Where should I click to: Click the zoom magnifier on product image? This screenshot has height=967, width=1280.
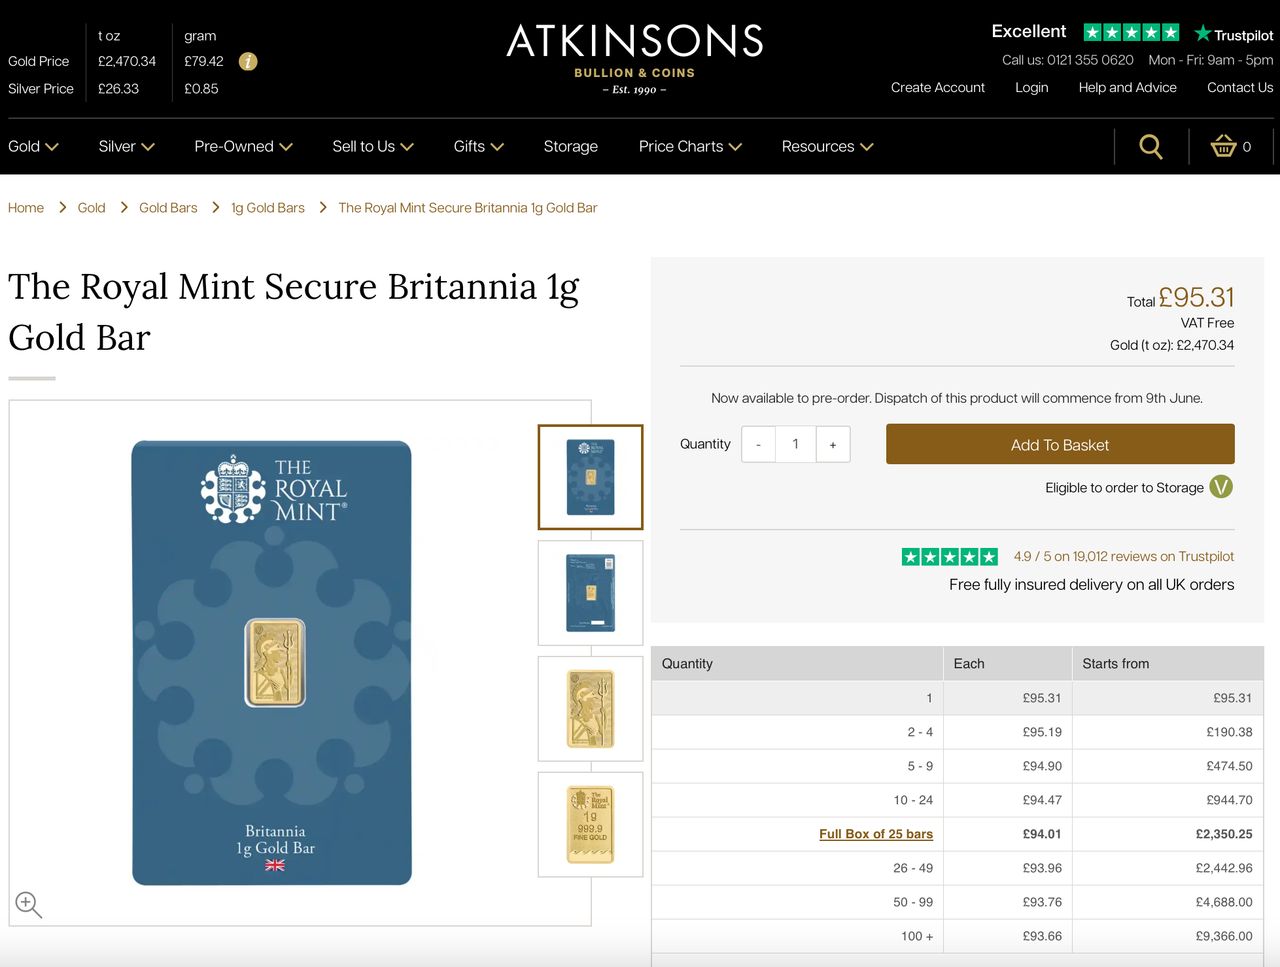coord(29,905)
